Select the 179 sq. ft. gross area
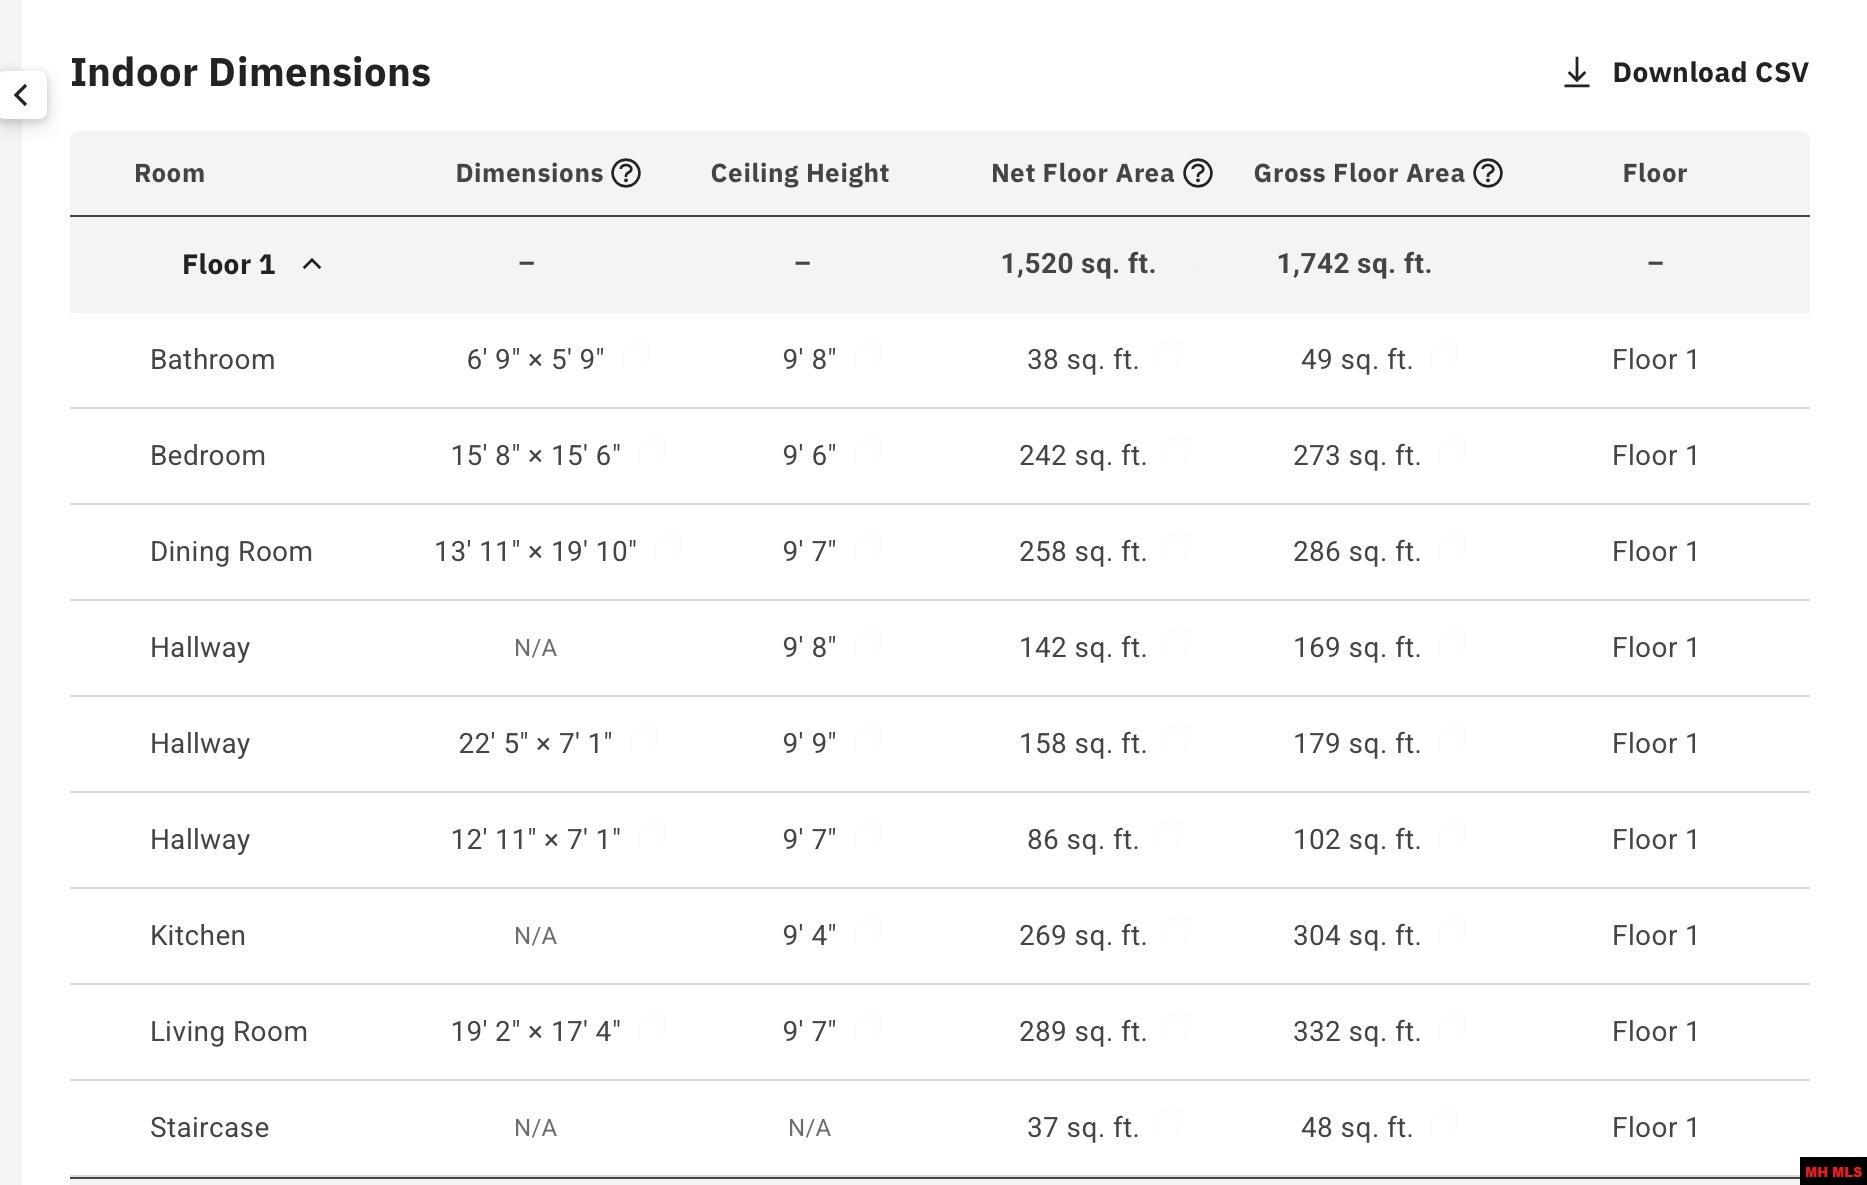The image size is (1867, 1185). tap(1357, 744)
